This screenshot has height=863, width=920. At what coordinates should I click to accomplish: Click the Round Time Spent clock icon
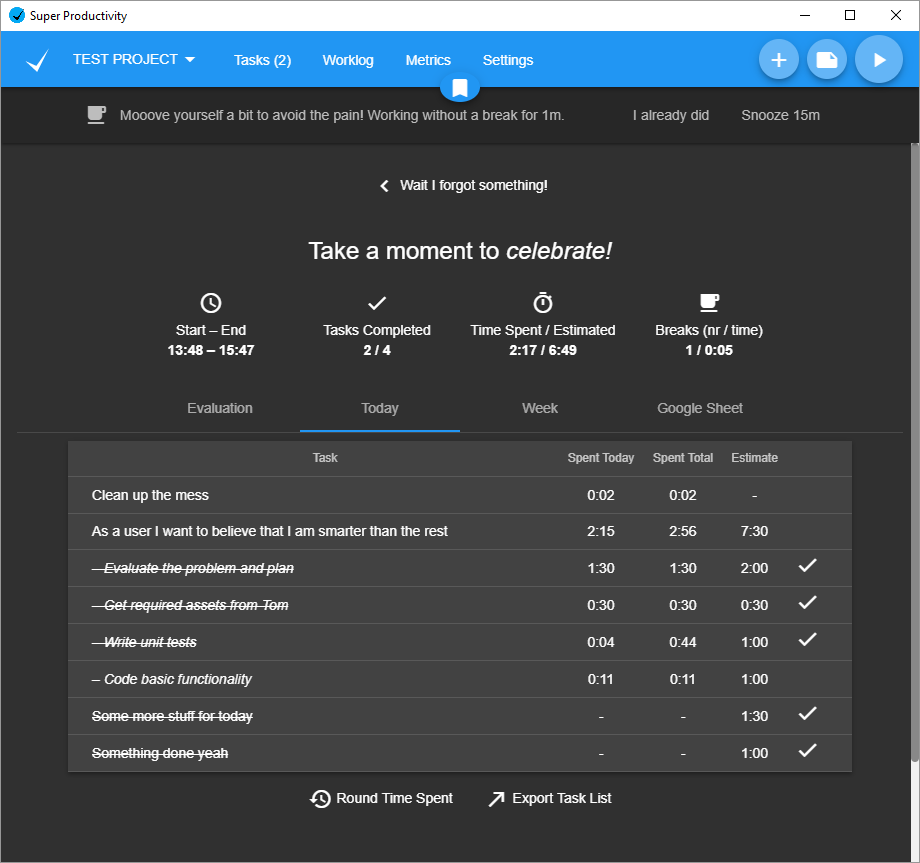click(320, 799)
